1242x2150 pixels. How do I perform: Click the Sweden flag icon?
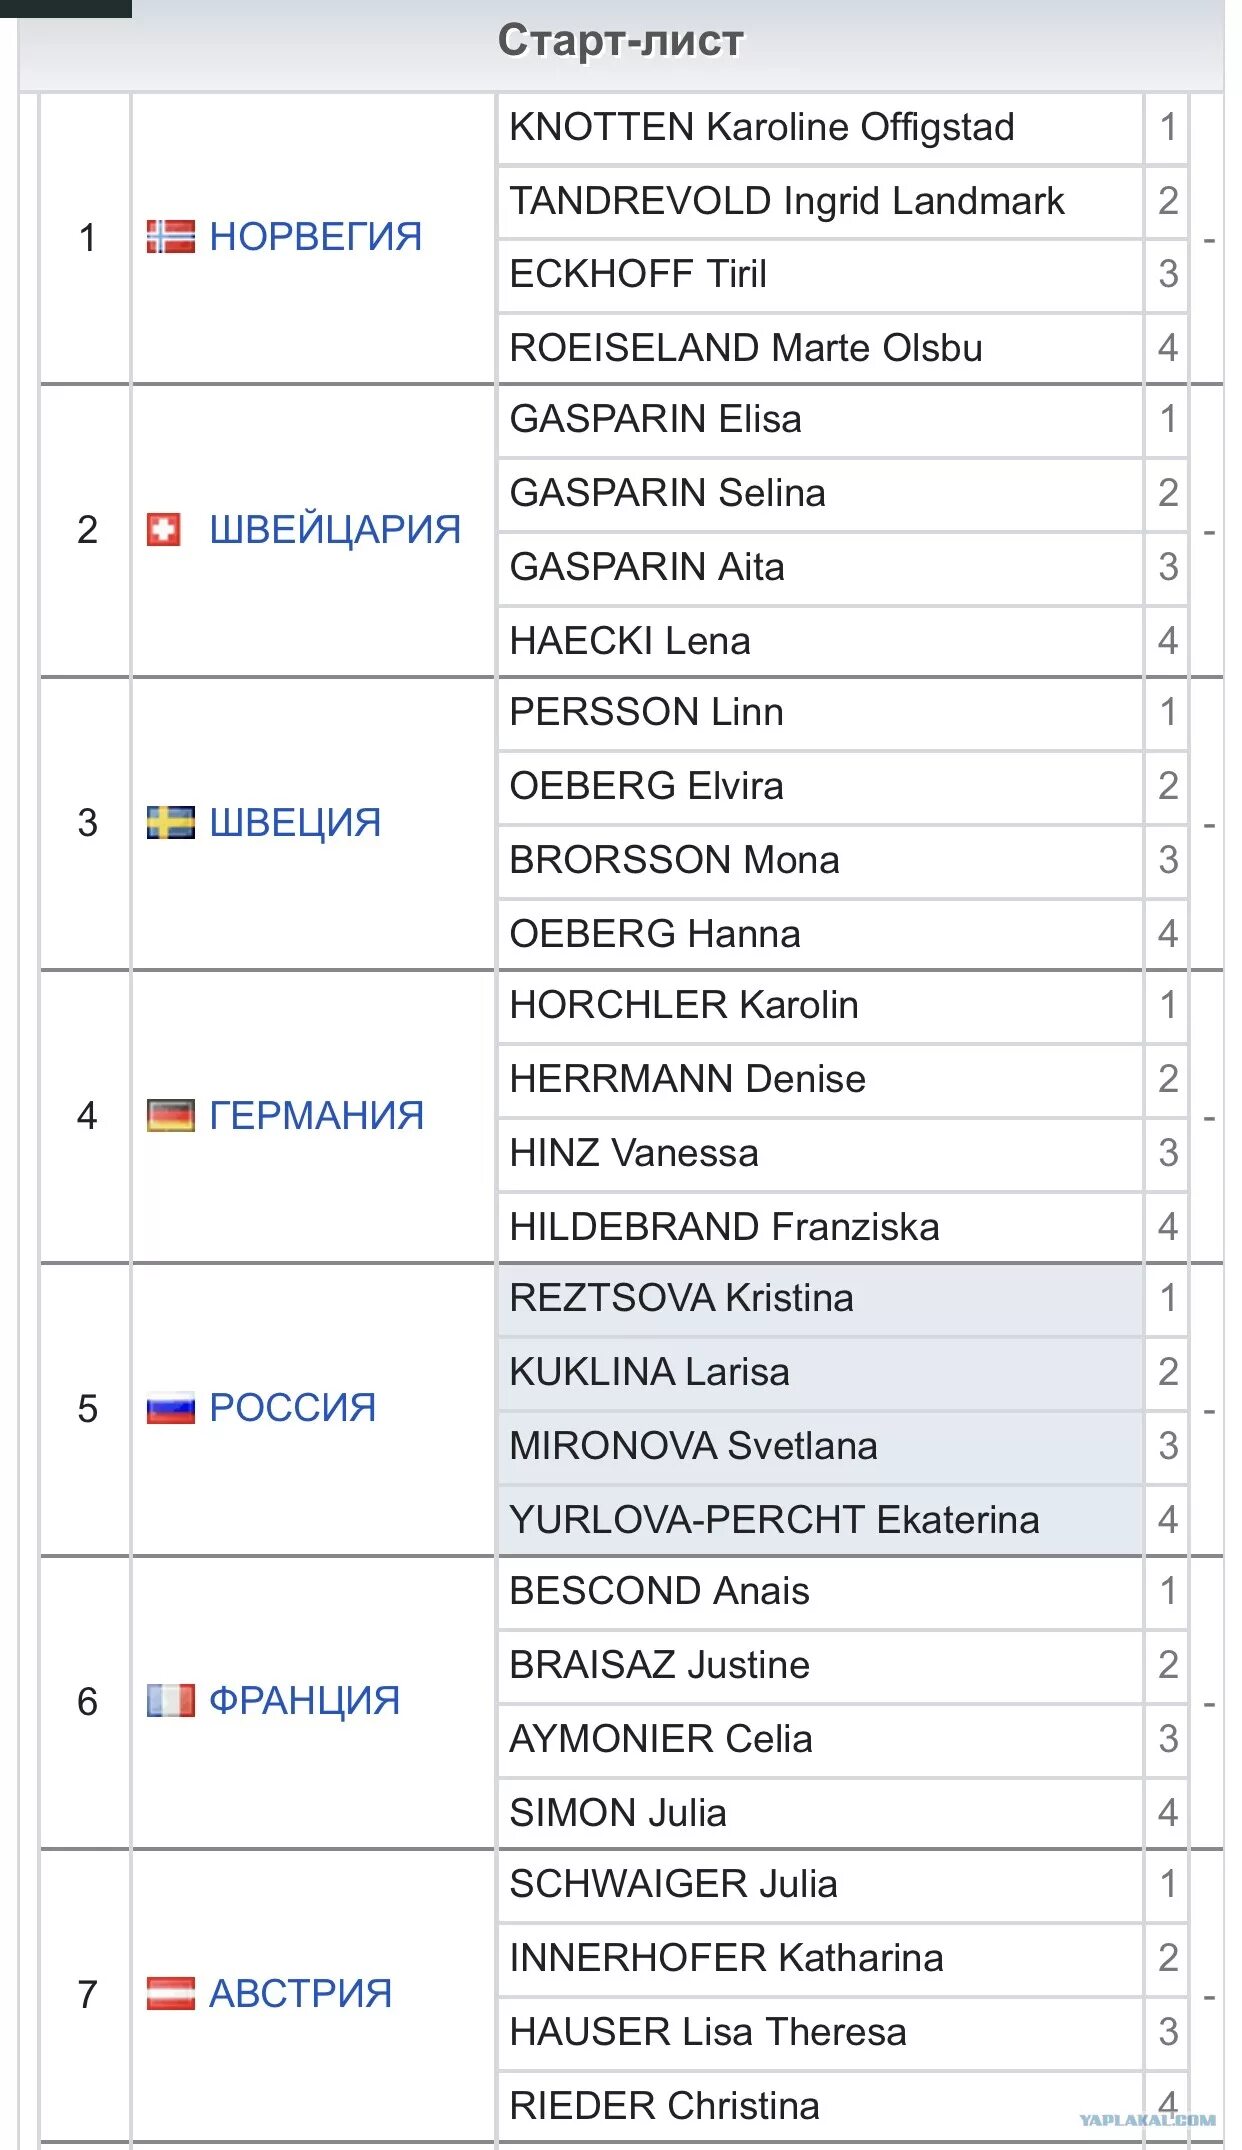[x=170, y=823]
